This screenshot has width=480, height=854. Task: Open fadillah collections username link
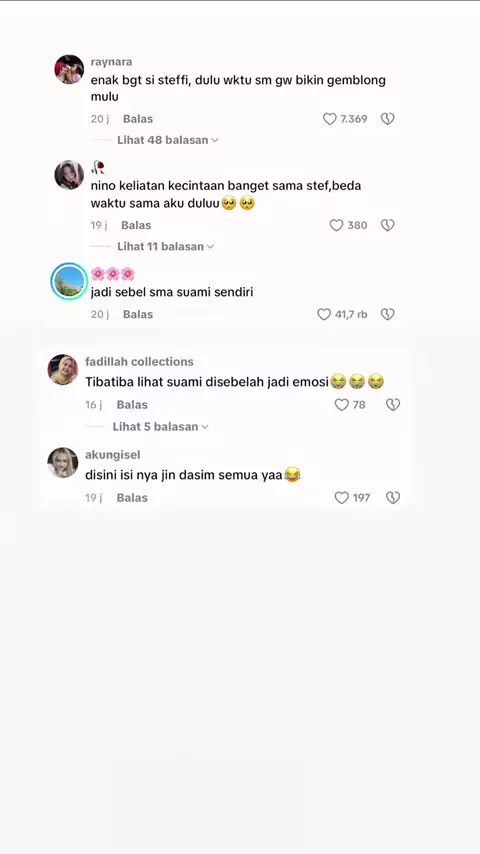click(139, 362)
